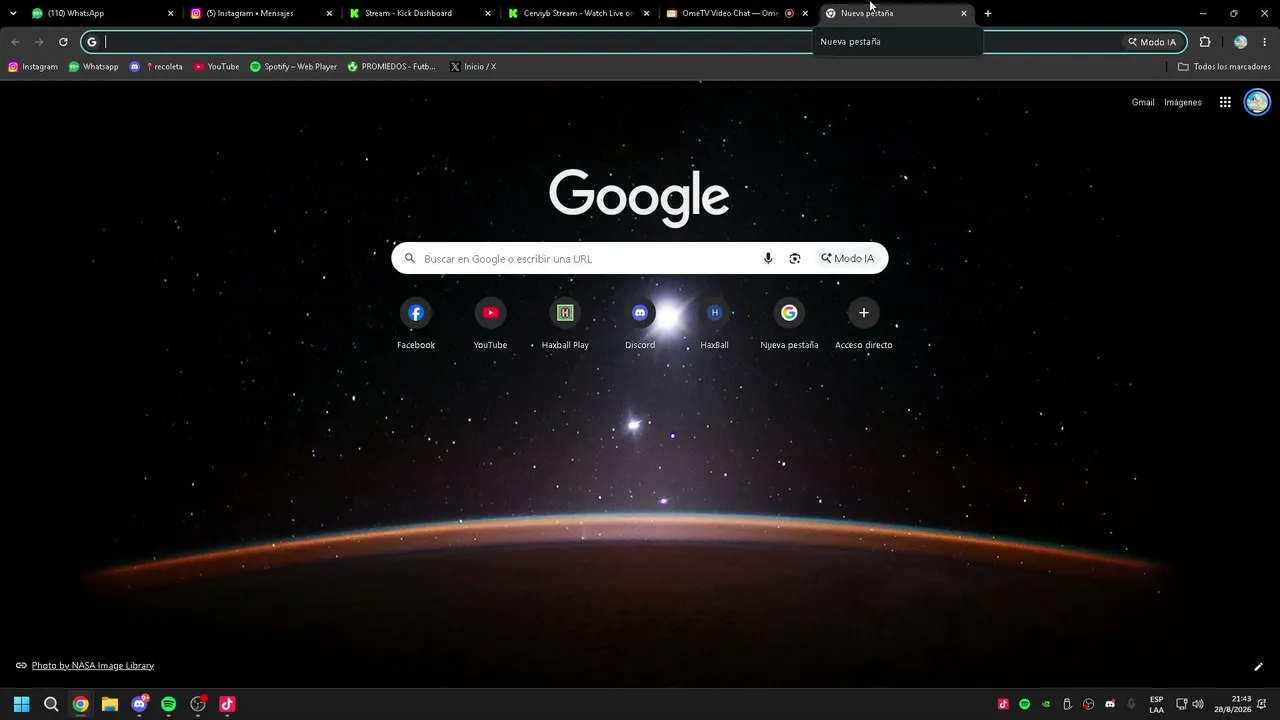Viewport: 1280px width, 720px height.
Task: Open the volume control in the system tray
Action: 1198,704
